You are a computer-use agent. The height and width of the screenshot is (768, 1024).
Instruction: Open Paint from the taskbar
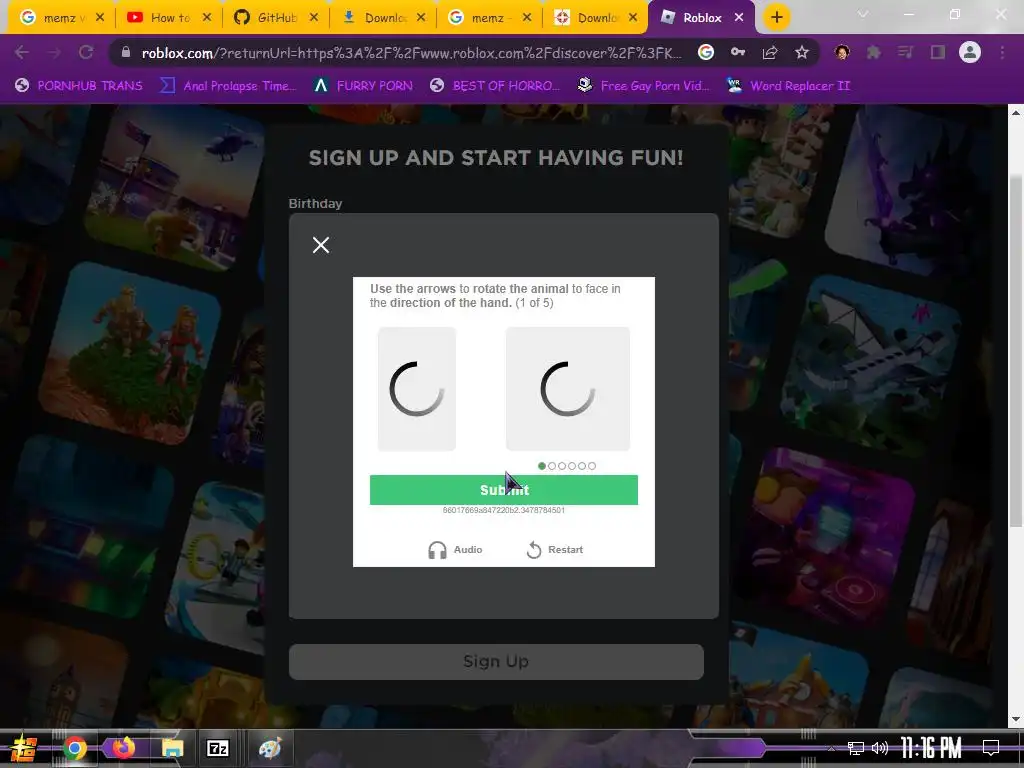(x=270, y=748)
